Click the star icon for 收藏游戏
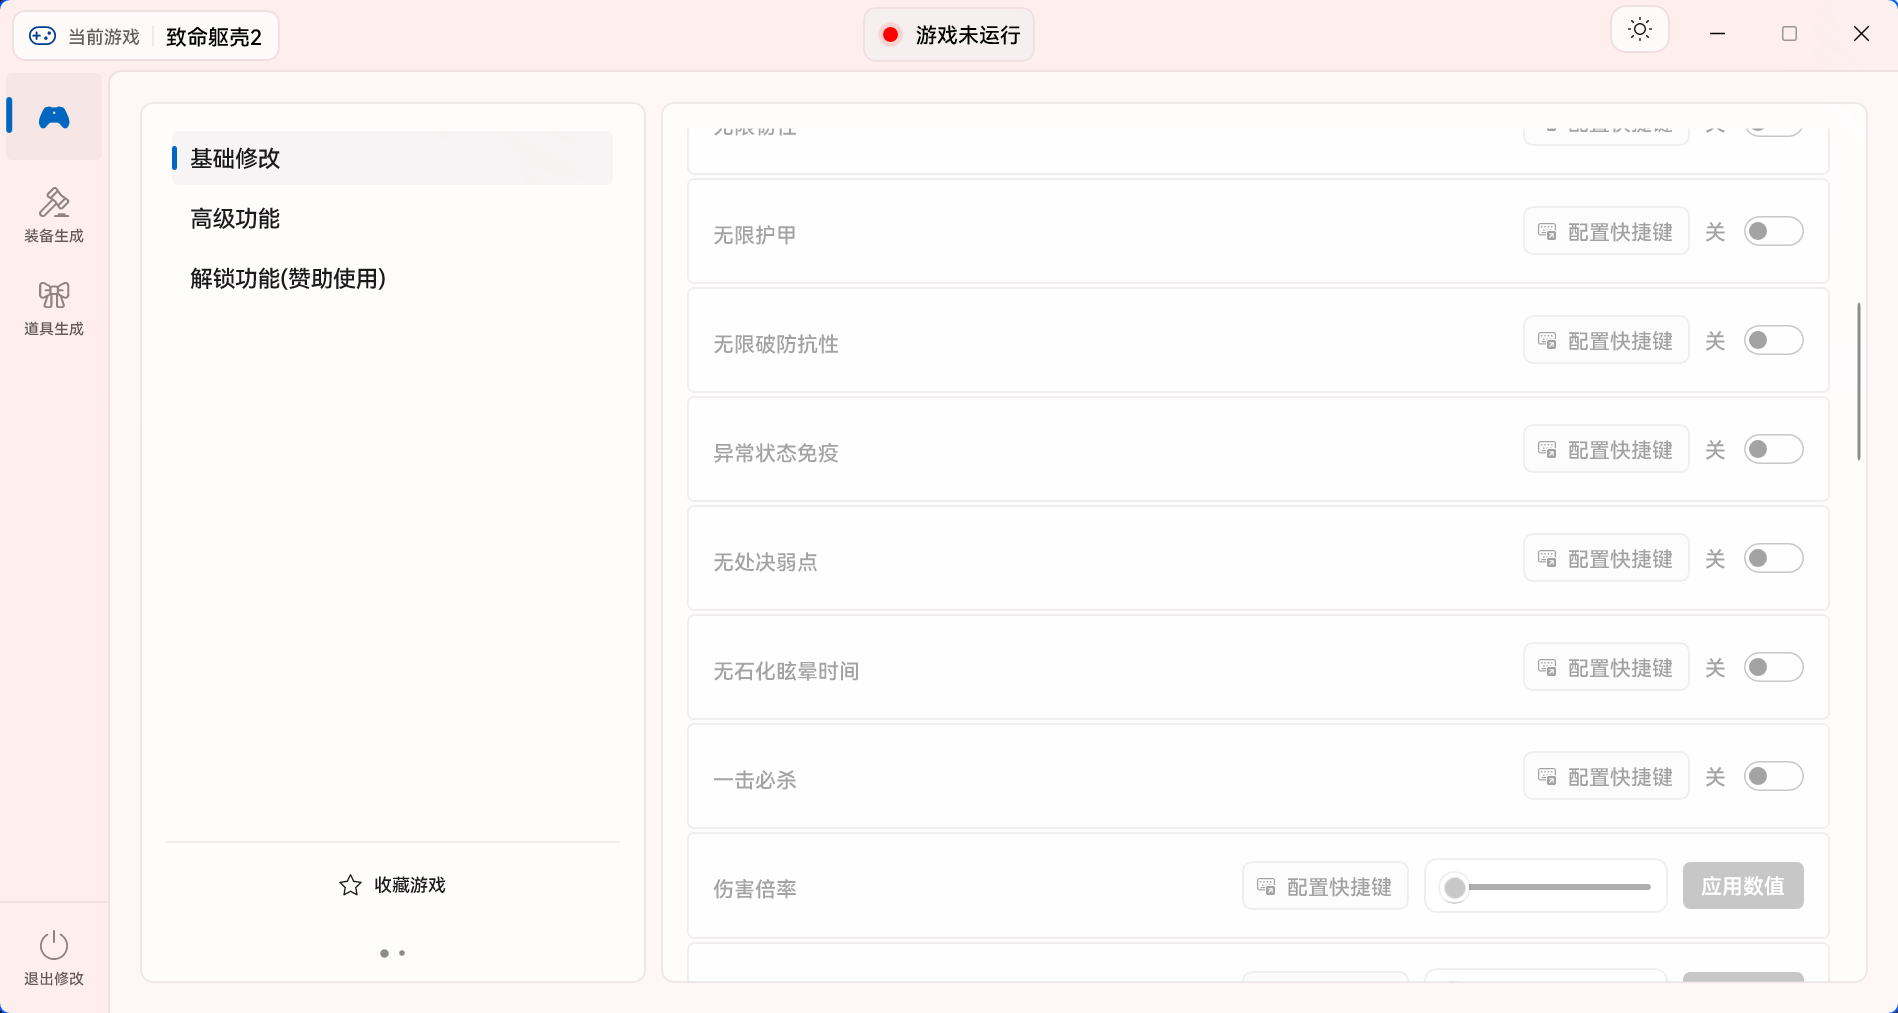The image size is (1898, 1013). (x=350, y=885)
